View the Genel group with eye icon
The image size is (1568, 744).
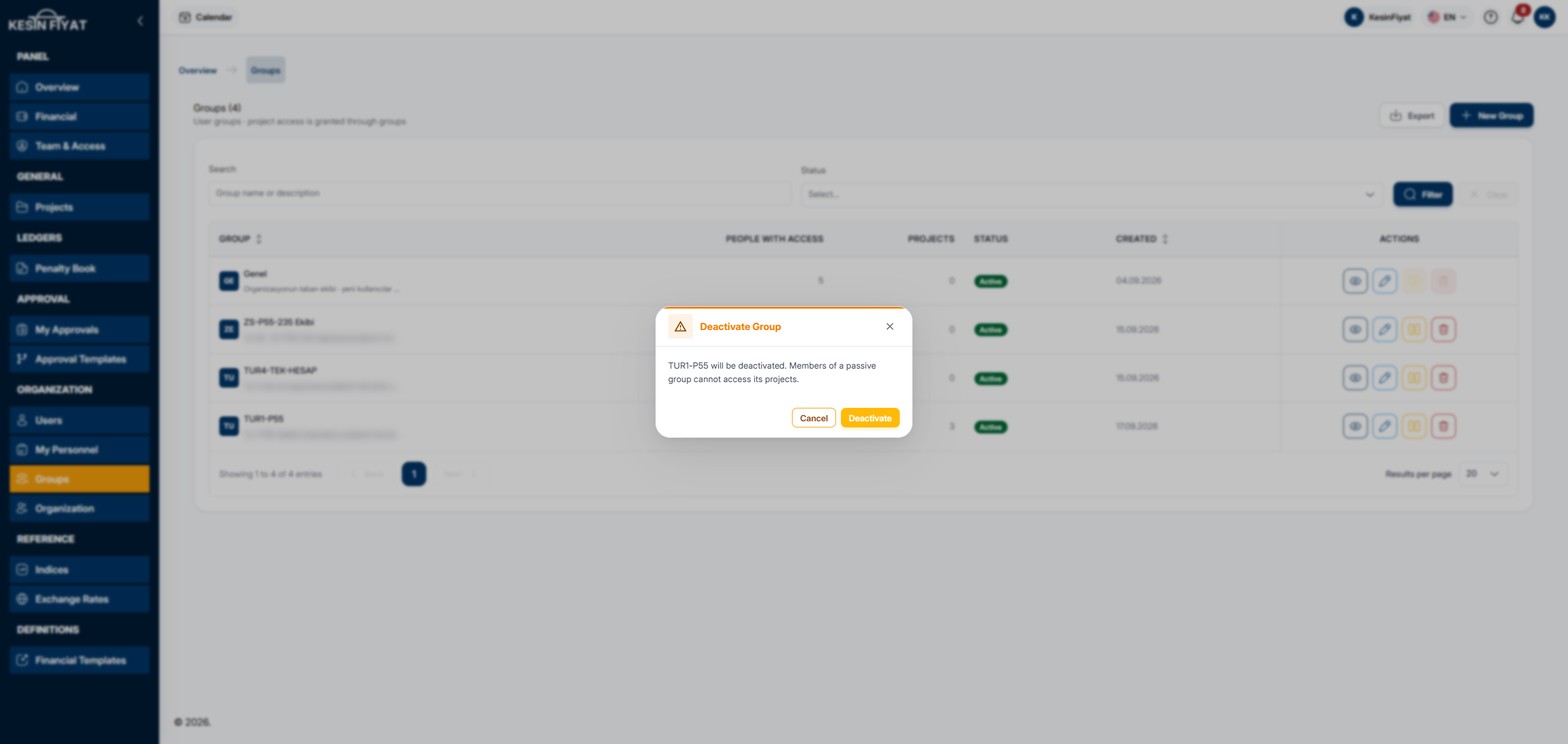[x=1355, y=281]
